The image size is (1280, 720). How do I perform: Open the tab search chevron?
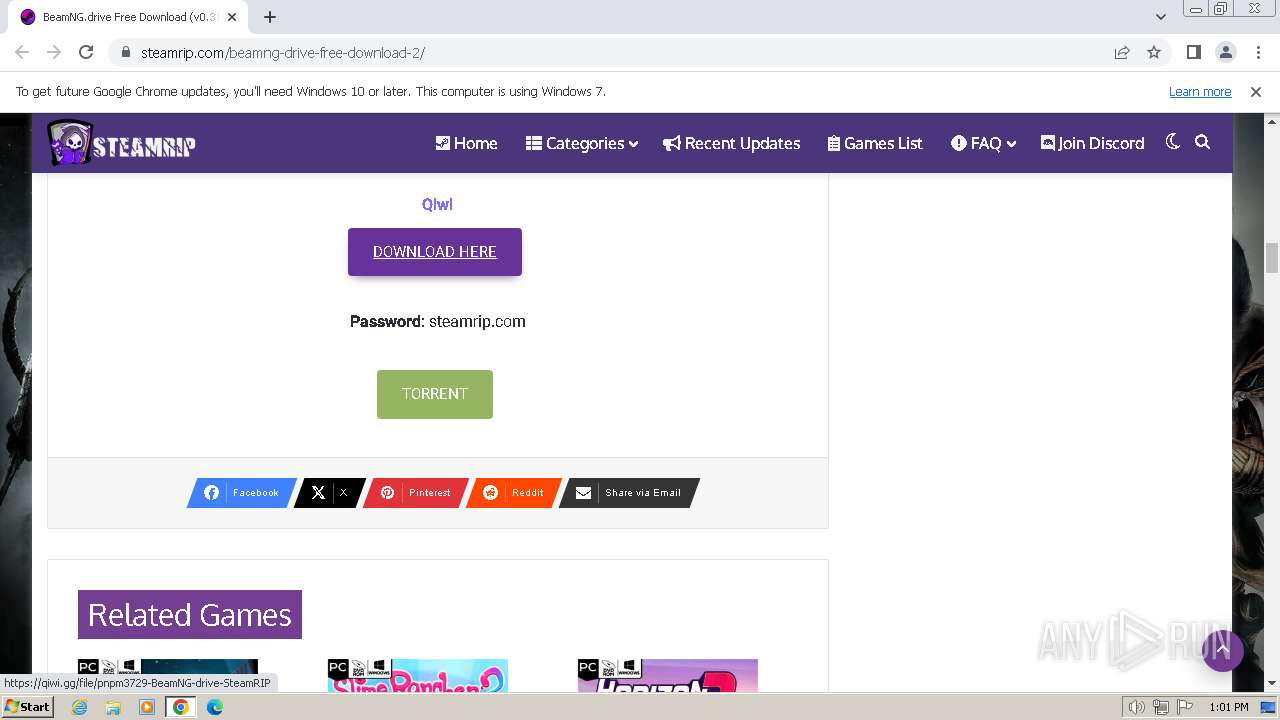[1161, 17]
